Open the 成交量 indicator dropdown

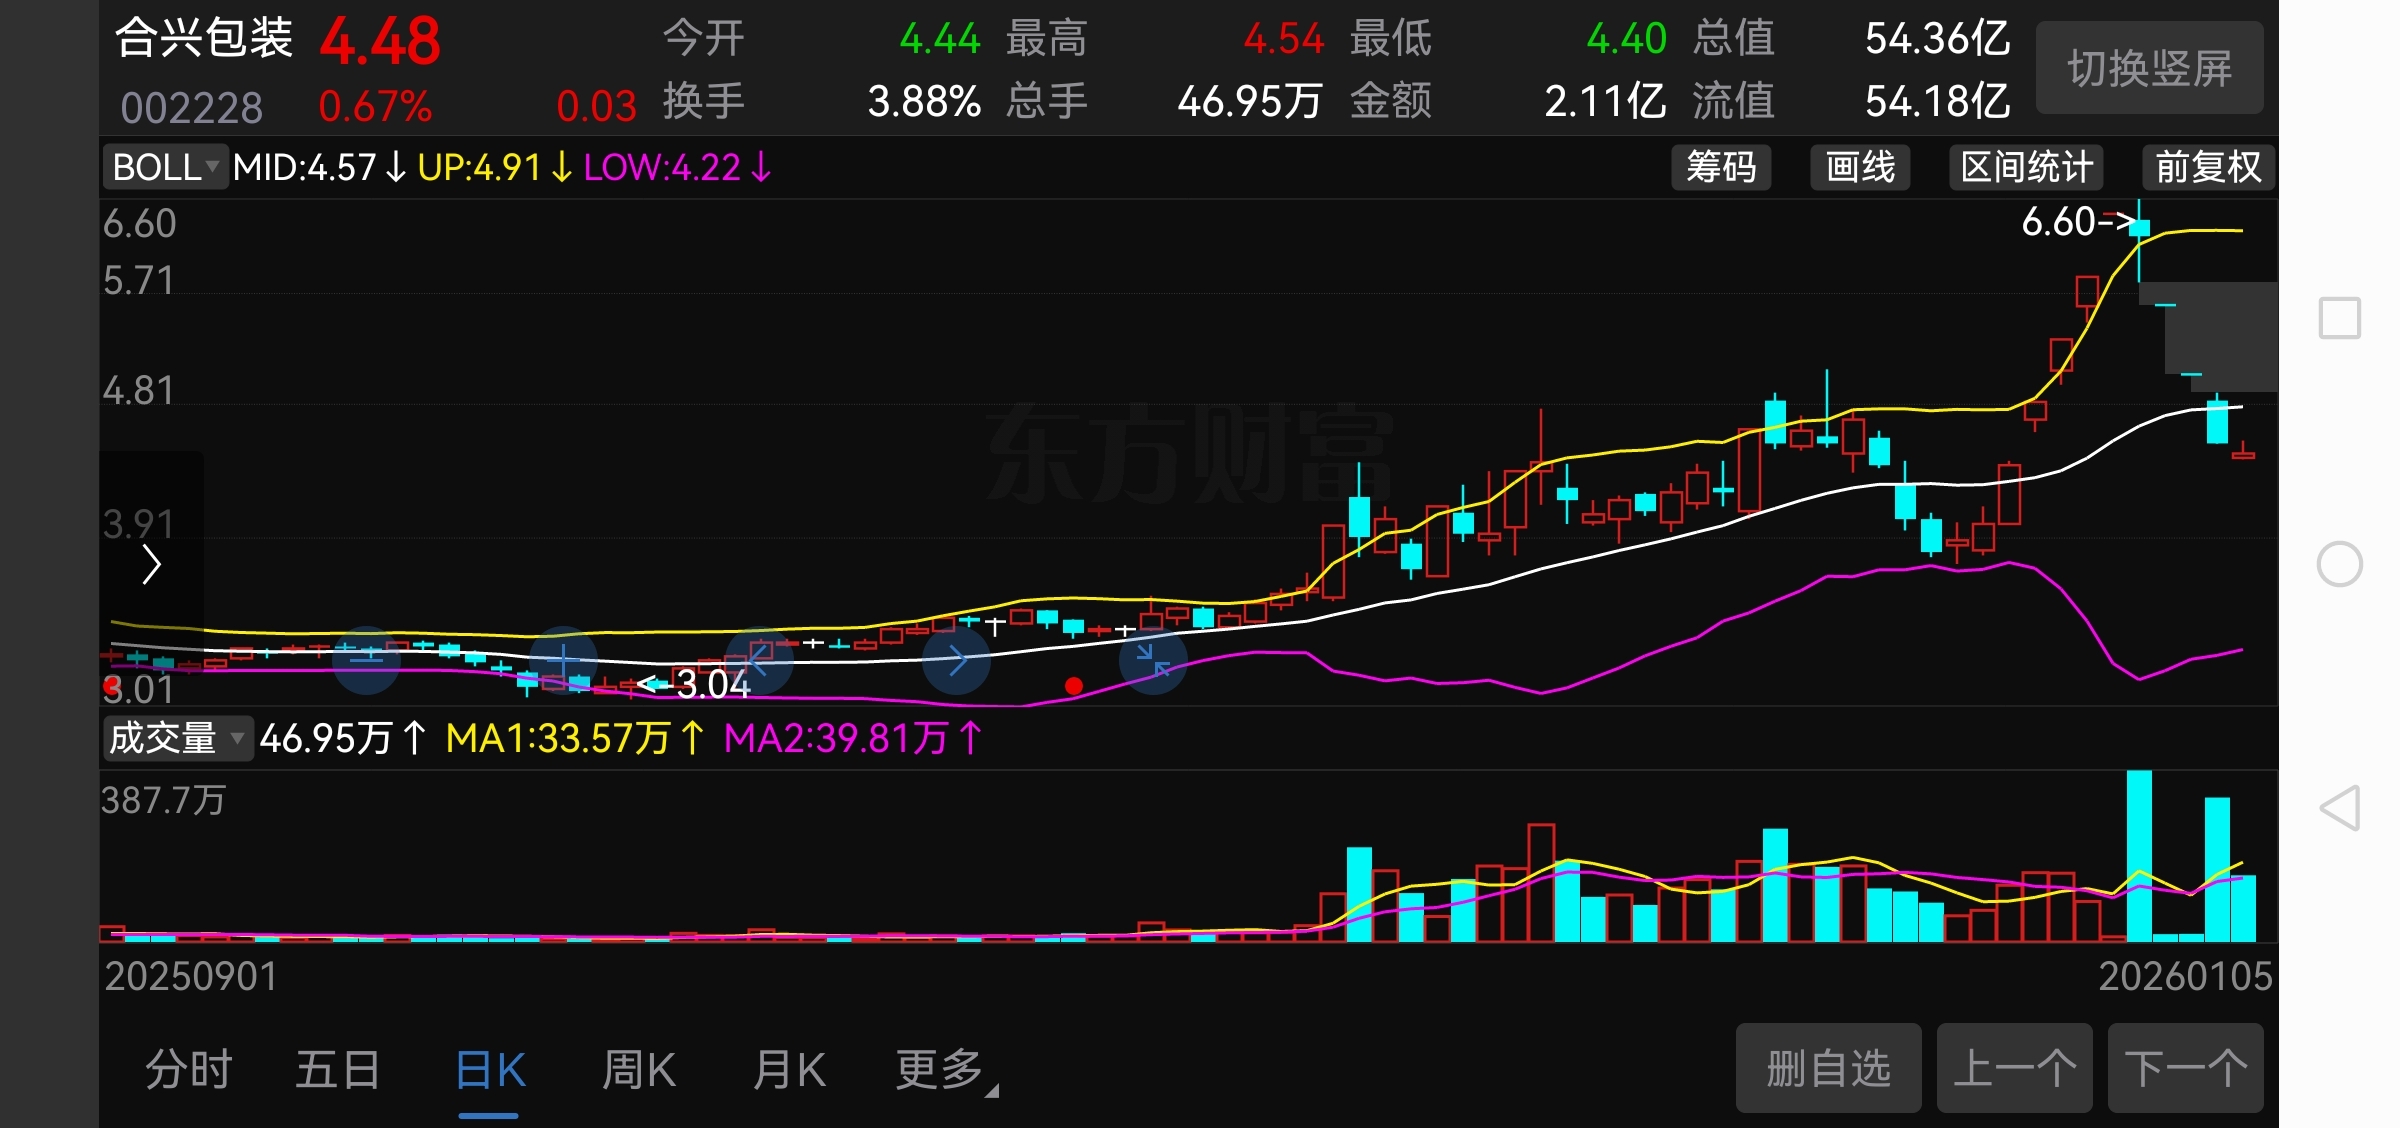pyautogui.click(x=176, y=738)
